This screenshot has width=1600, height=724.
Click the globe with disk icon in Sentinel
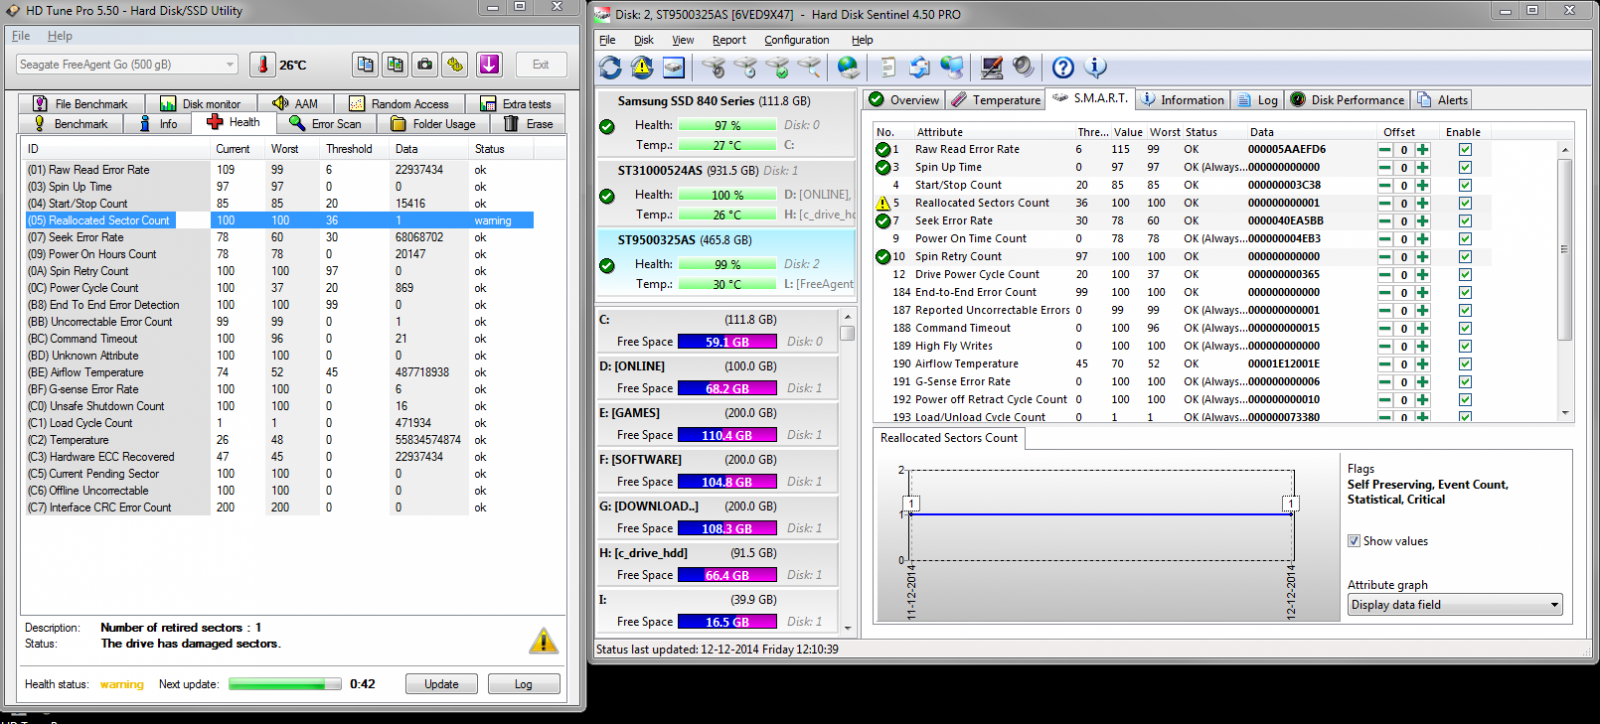point(848,67)
